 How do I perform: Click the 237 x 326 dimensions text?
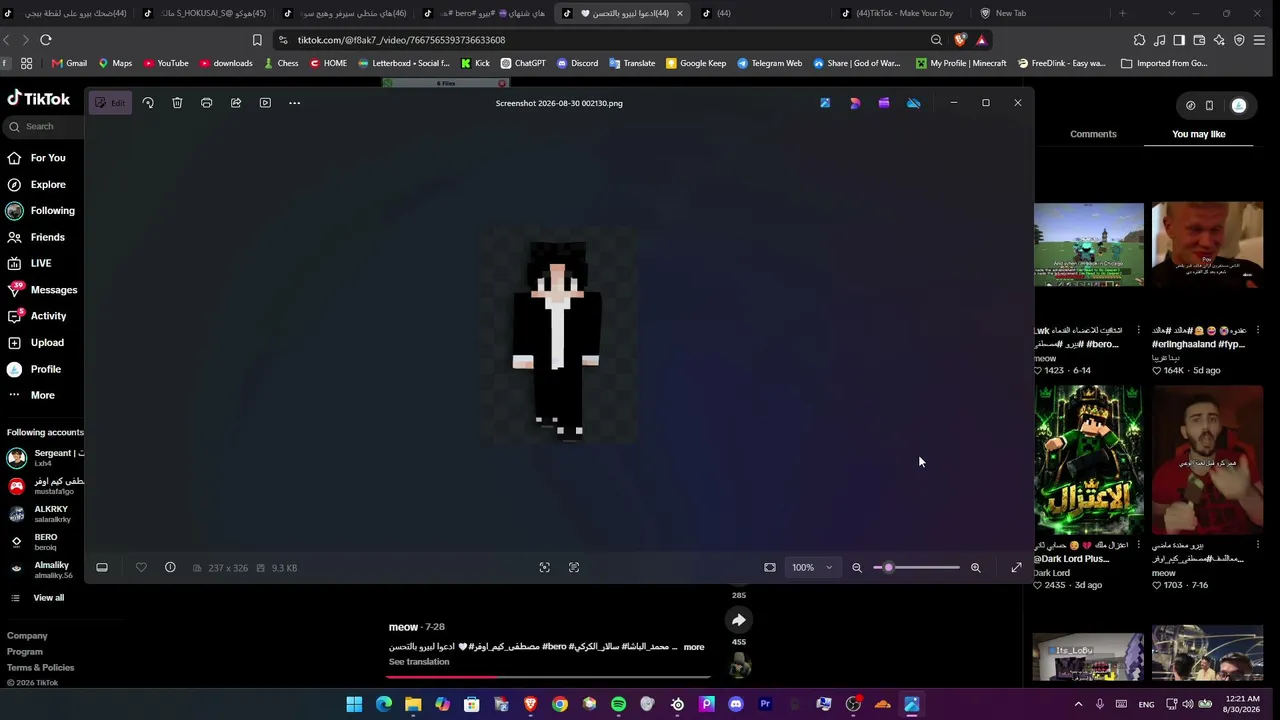point(228,568)
